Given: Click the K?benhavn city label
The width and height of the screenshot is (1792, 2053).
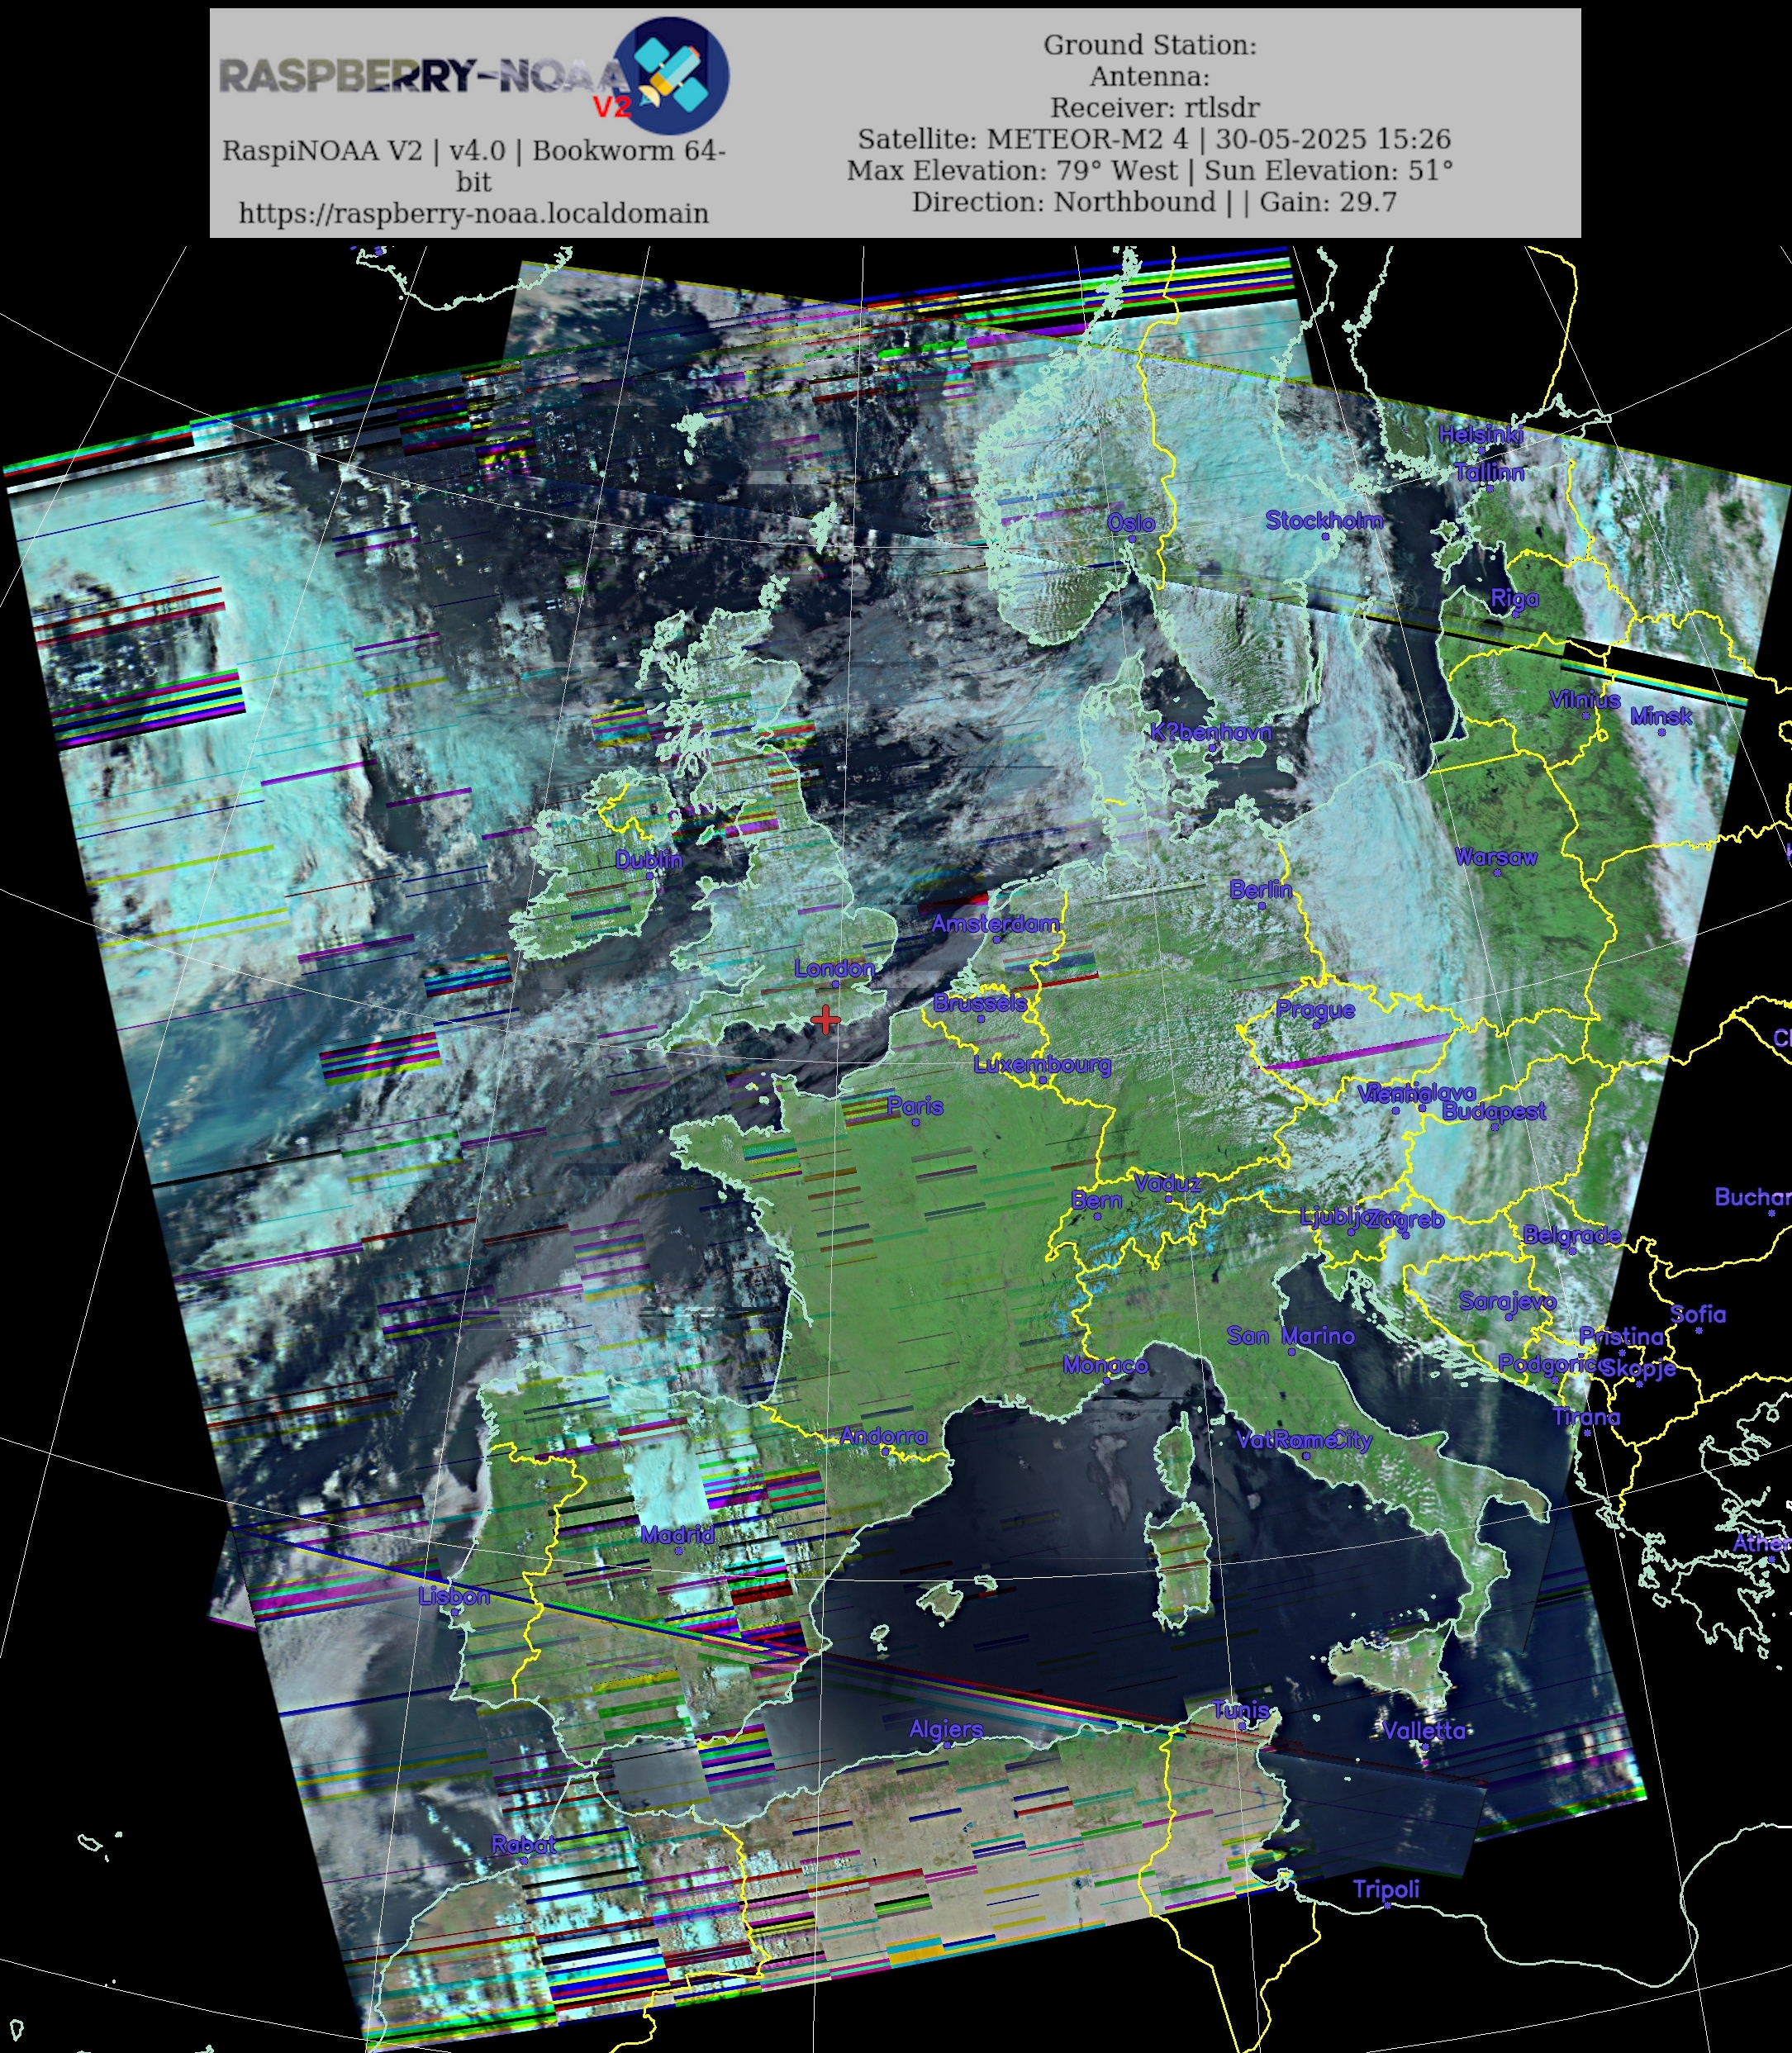Looking at the screenshot, I should [1211, 732].
